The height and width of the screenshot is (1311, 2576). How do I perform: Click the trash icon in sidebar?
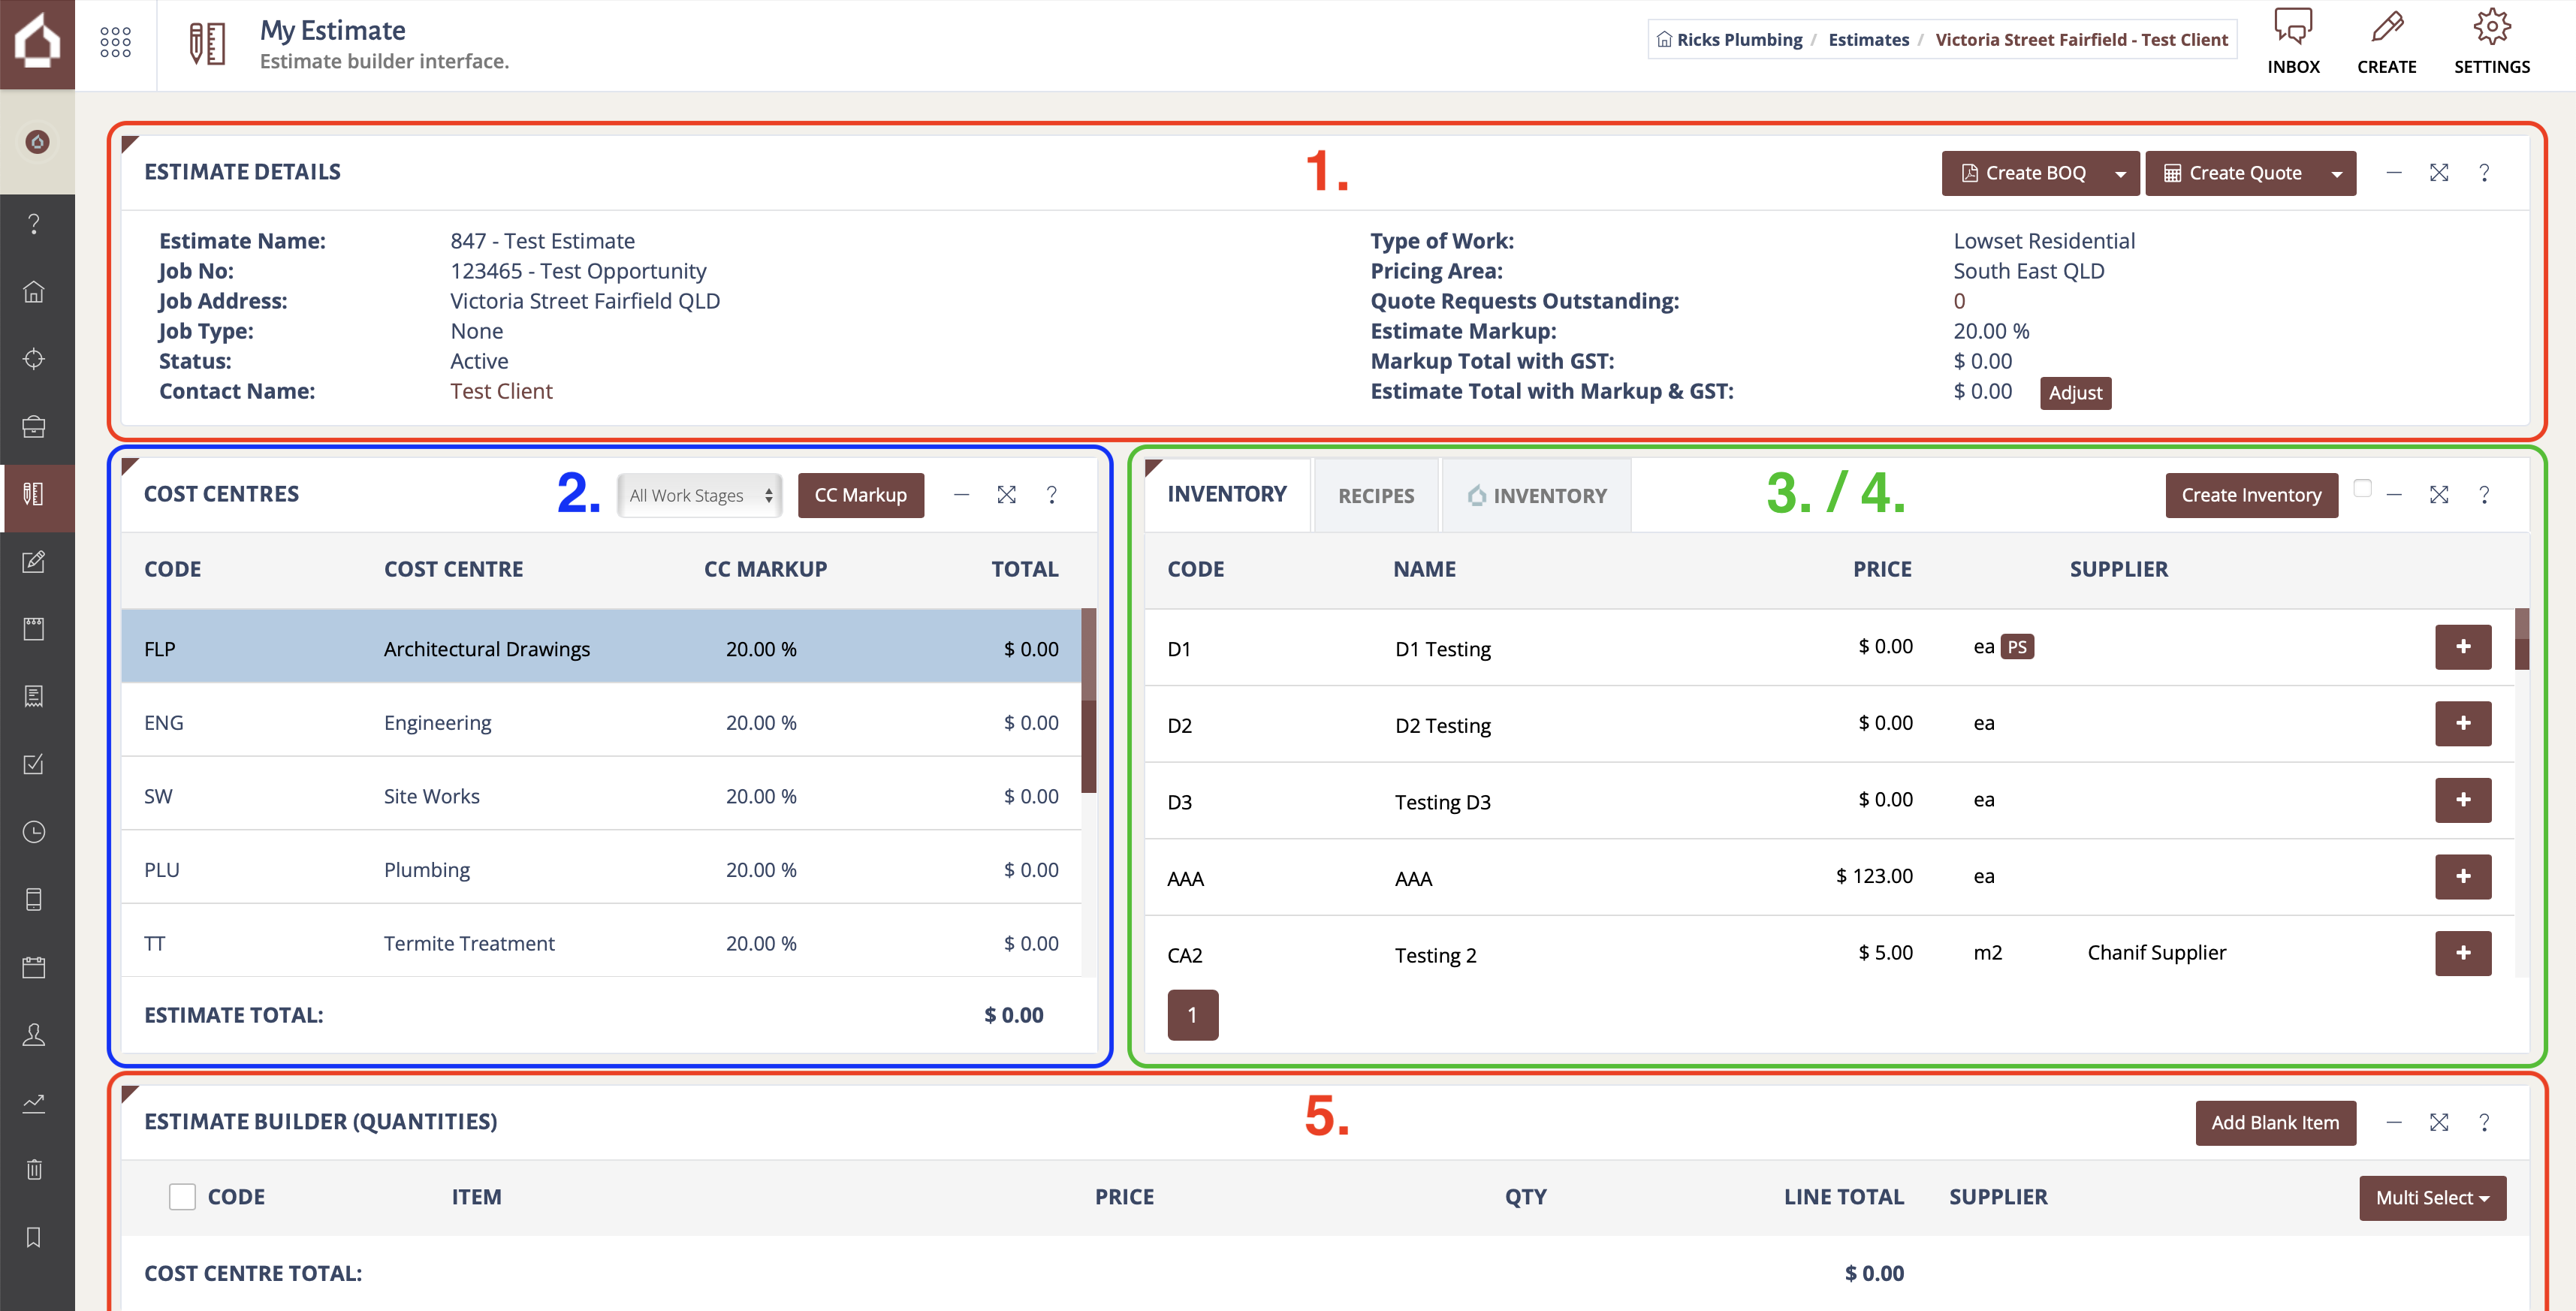(x=34, y=1169)
